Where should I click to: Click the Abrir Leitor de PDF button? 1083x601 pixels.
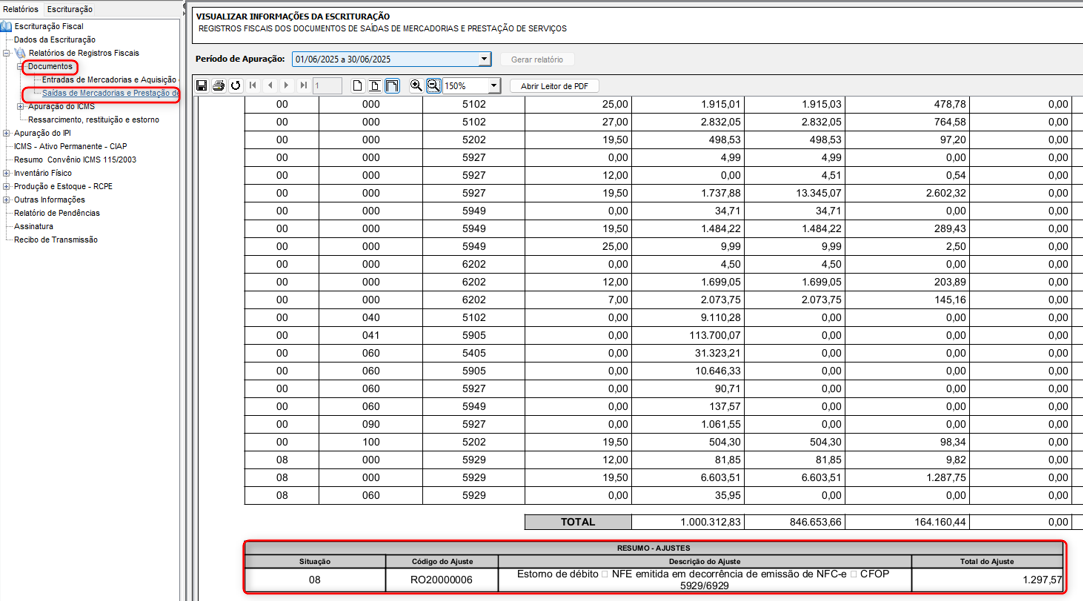tap(554, 86)
